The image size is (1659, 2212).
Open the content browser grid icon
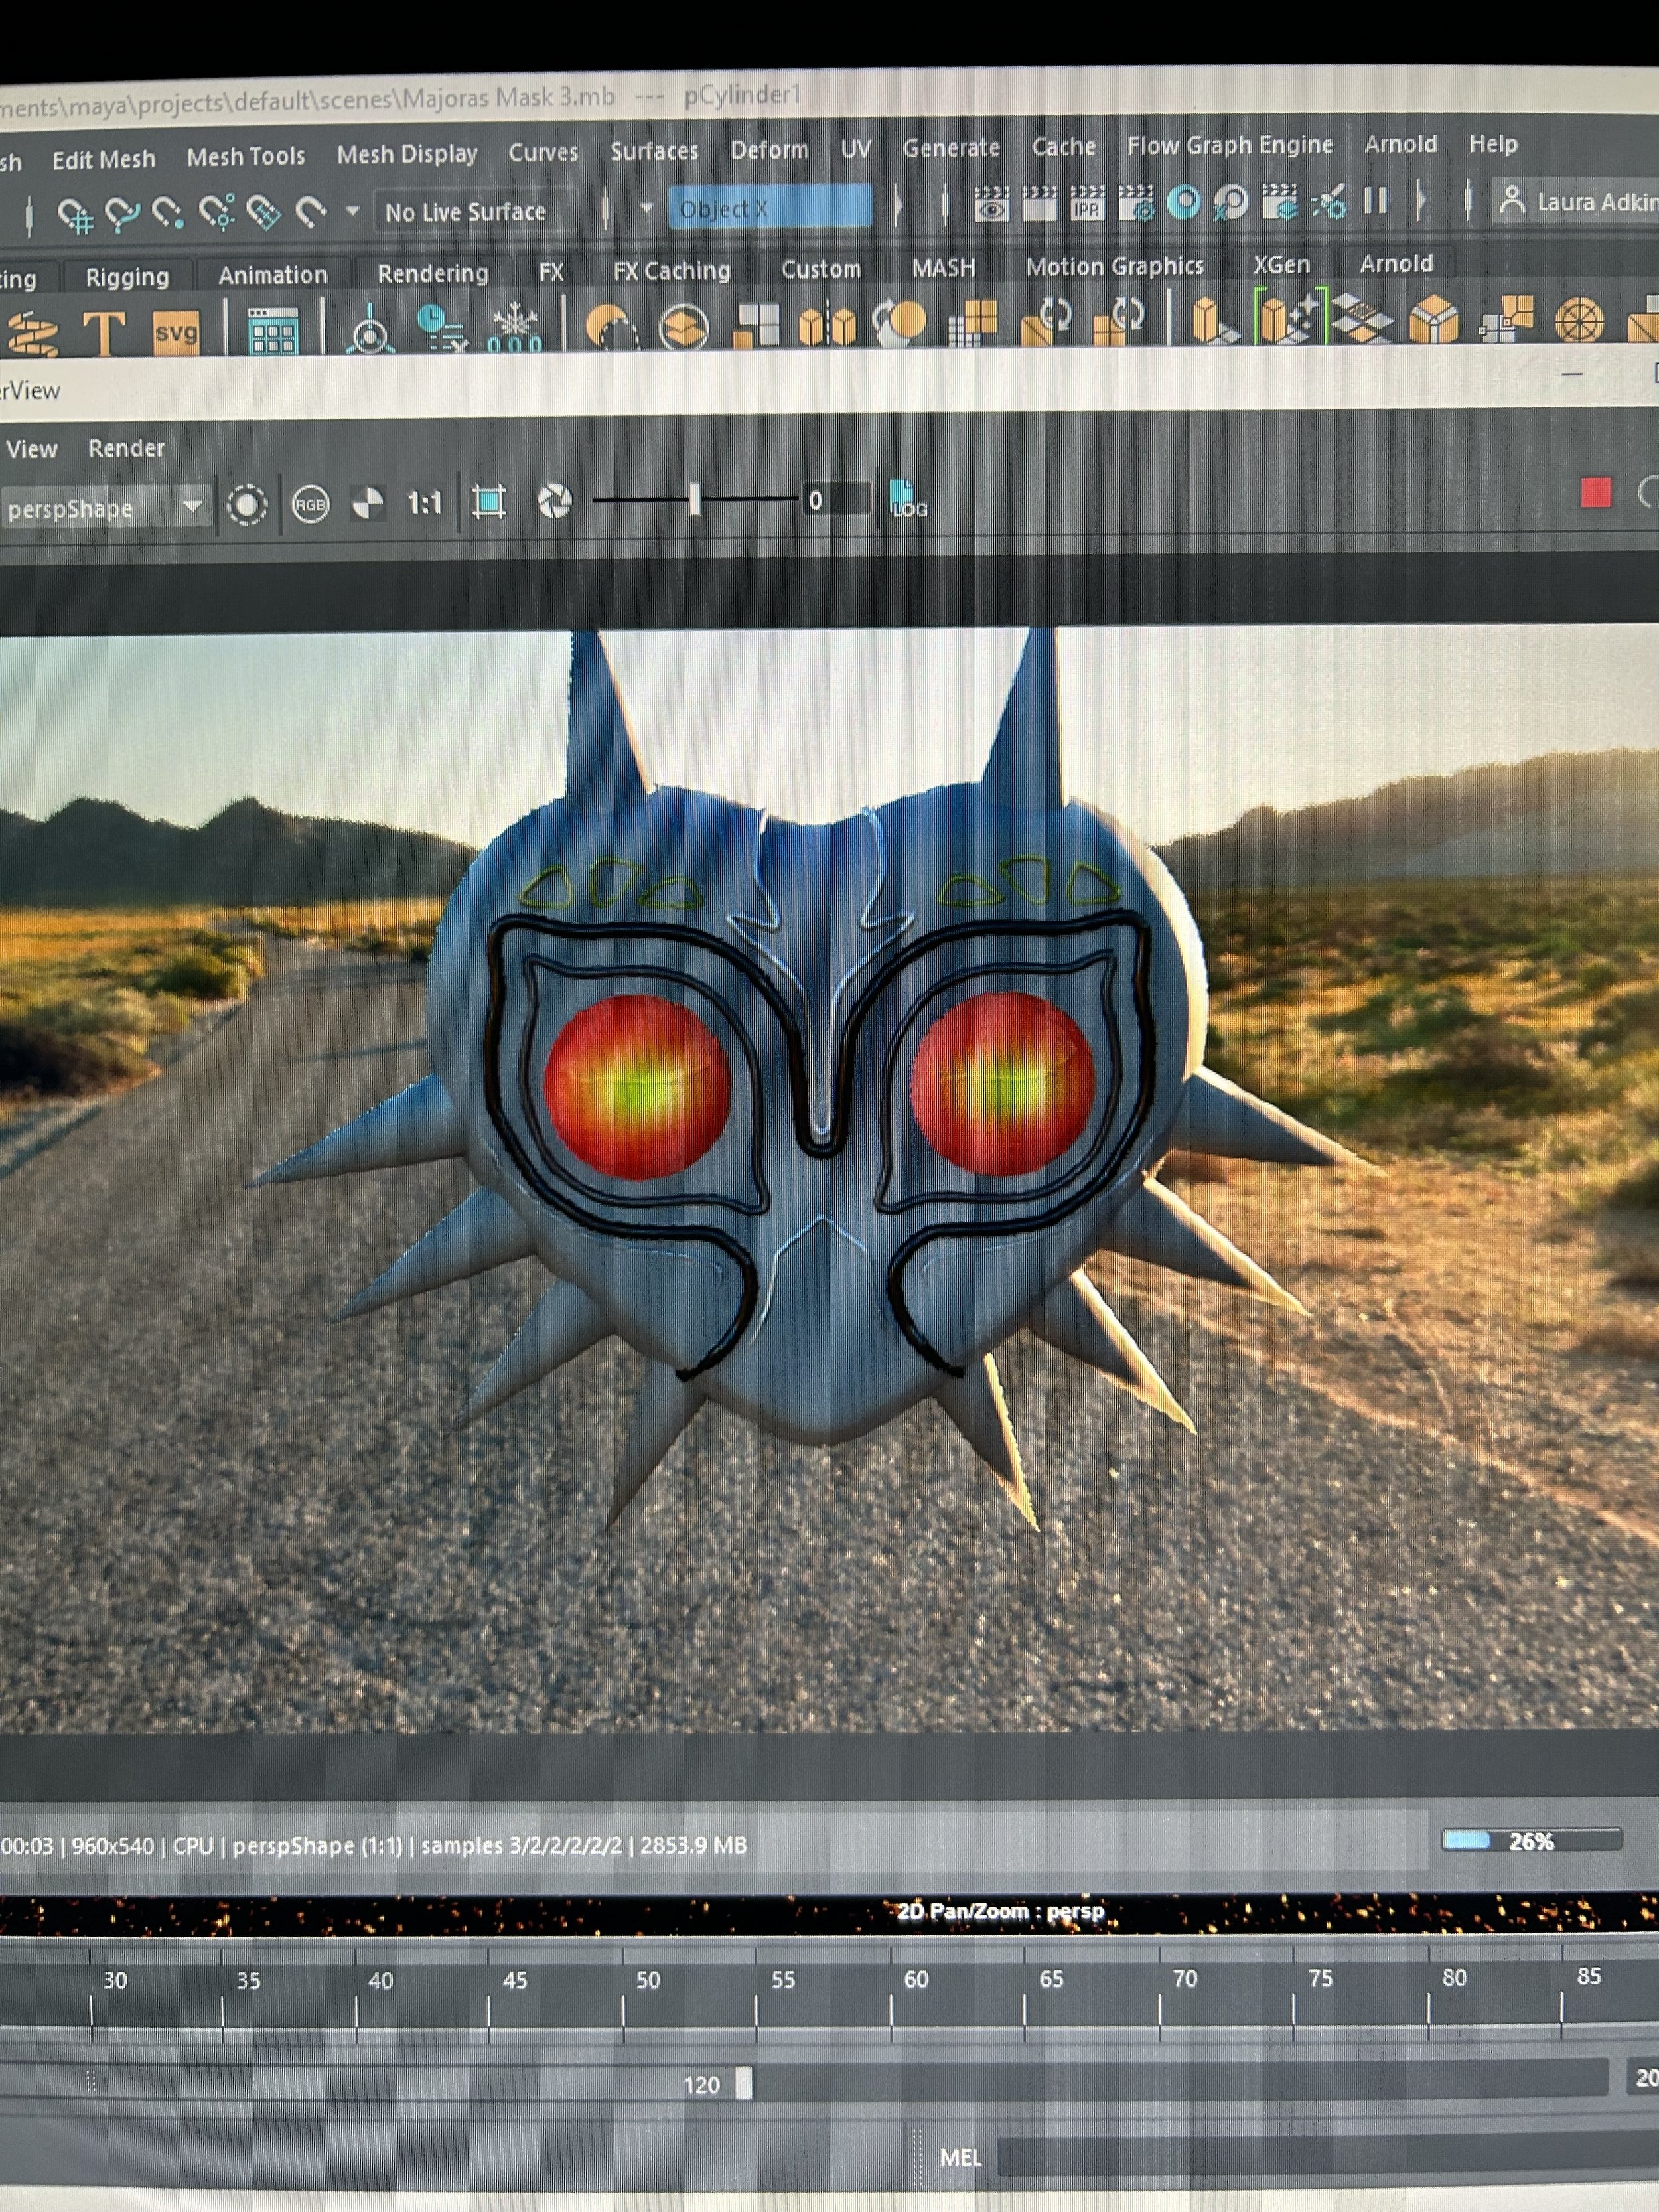click(x=273, y=331)
